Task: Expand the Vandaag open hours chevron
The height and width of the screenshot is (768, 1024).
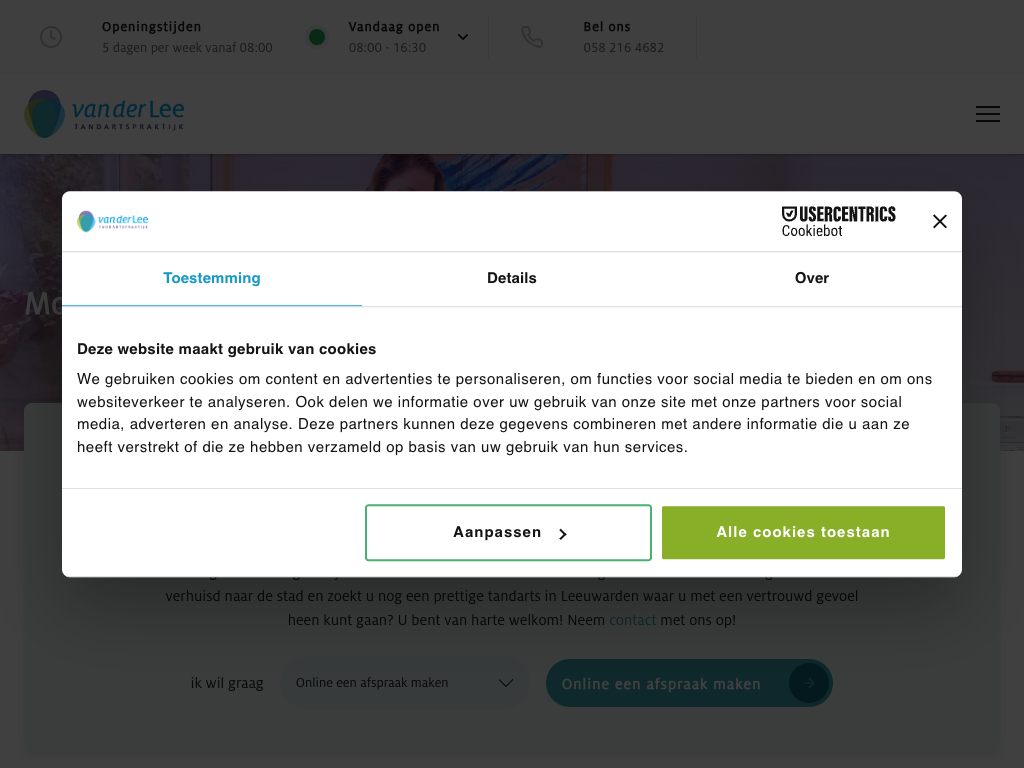Action: pos(463,37)
